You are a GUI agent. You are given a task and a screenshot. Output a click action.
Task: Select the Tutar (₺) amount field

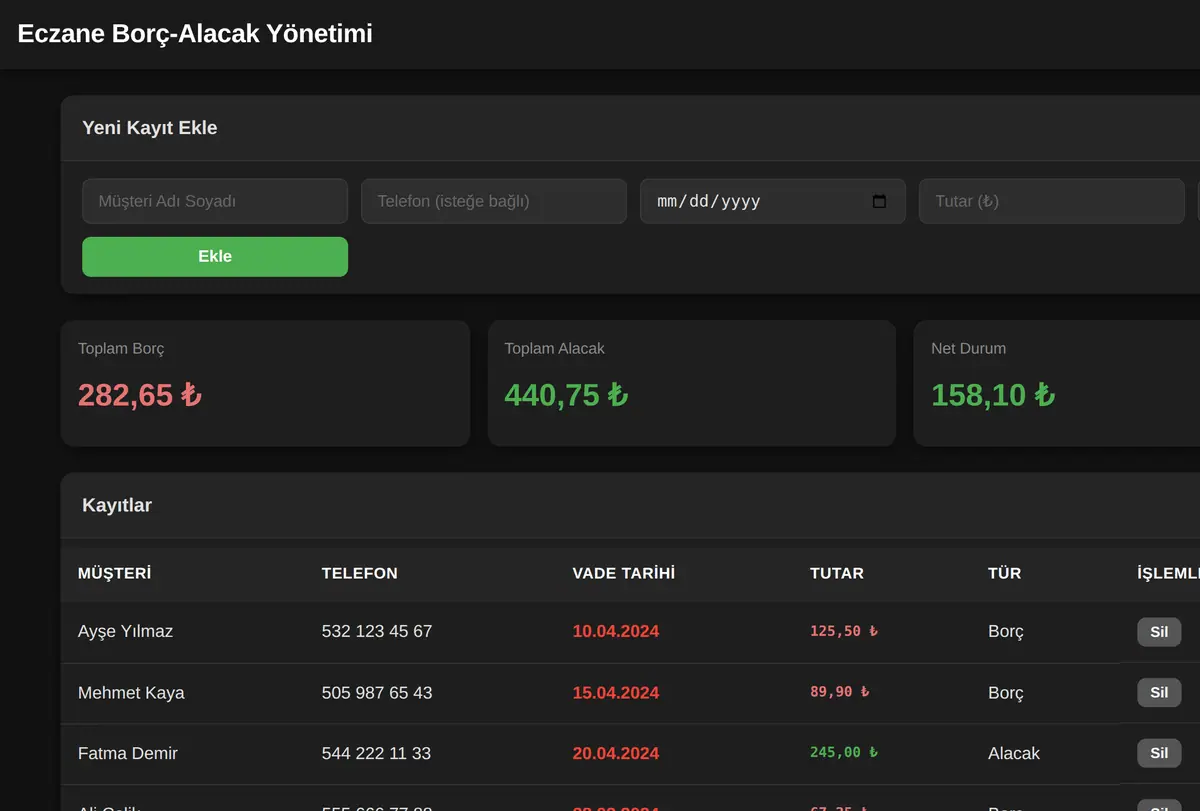pos(1052,201)
